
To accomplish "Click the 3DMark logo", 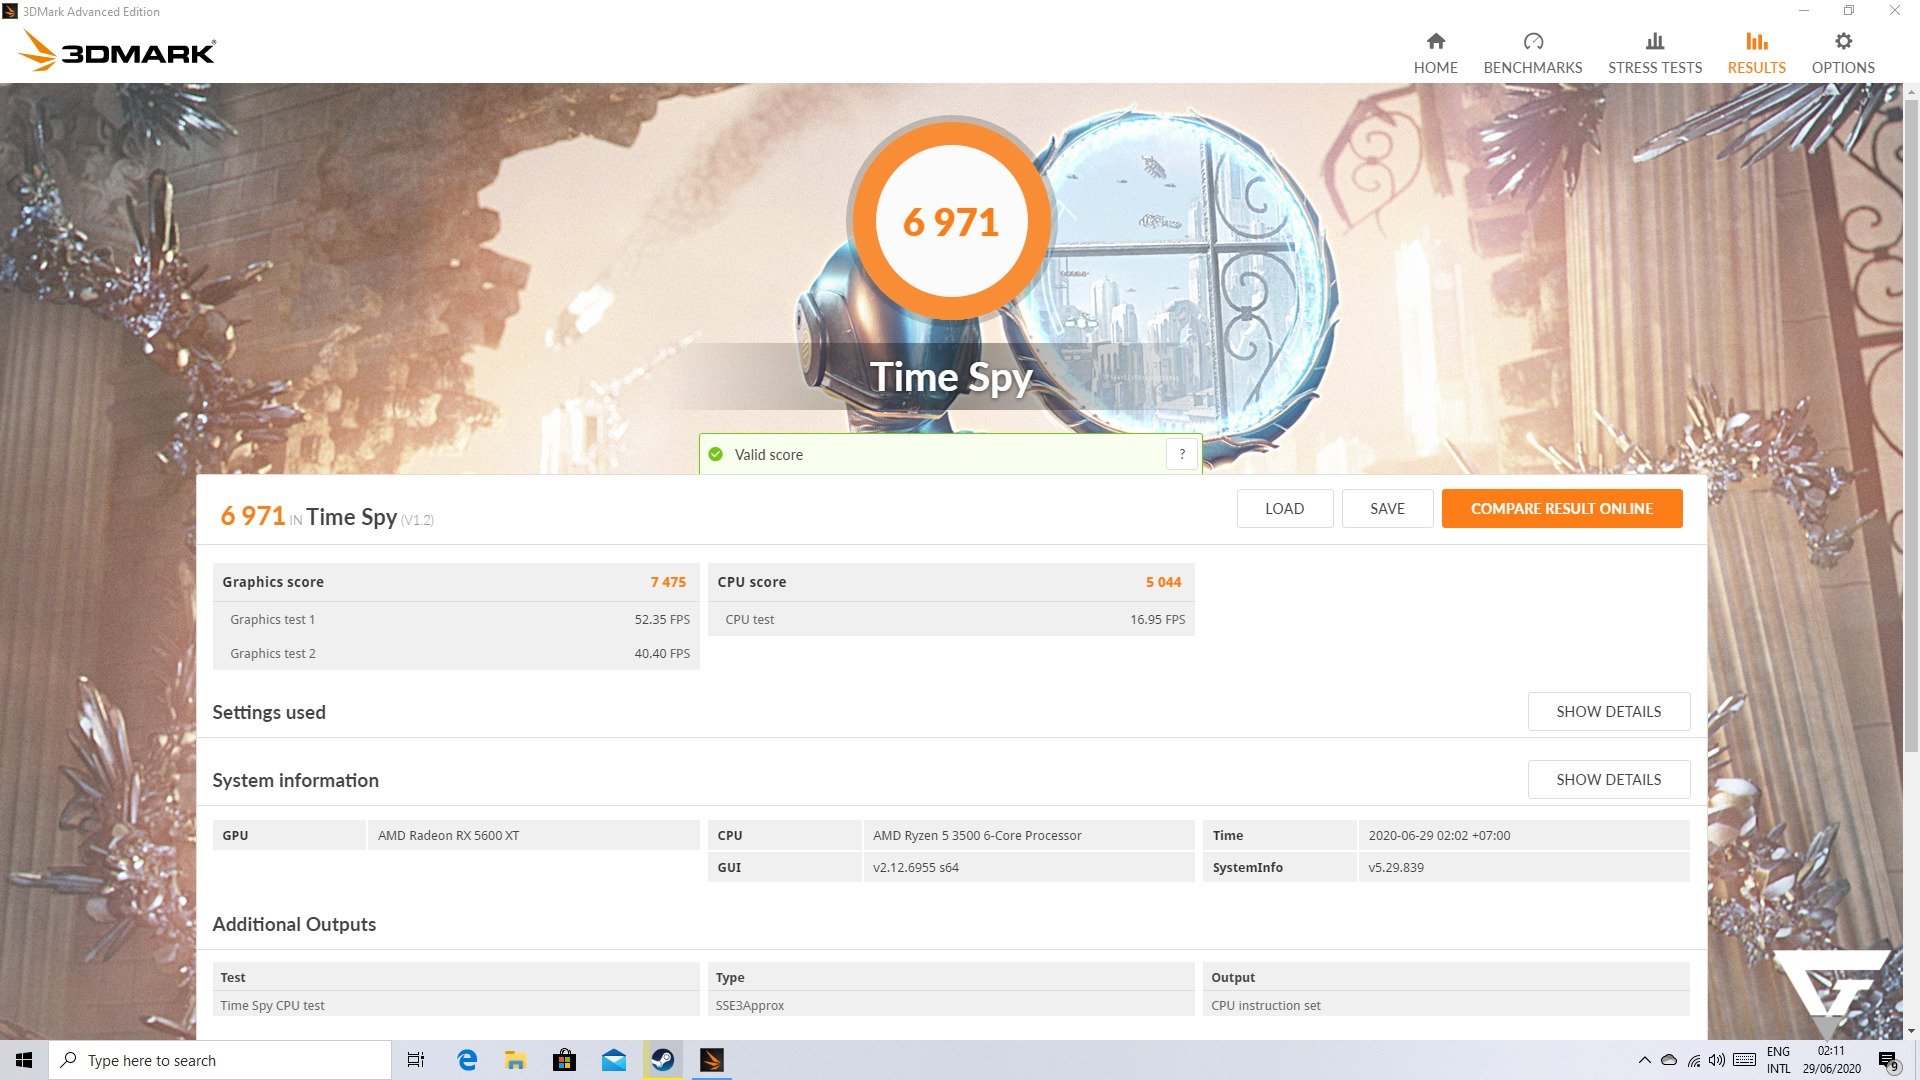I will point(117,51).
